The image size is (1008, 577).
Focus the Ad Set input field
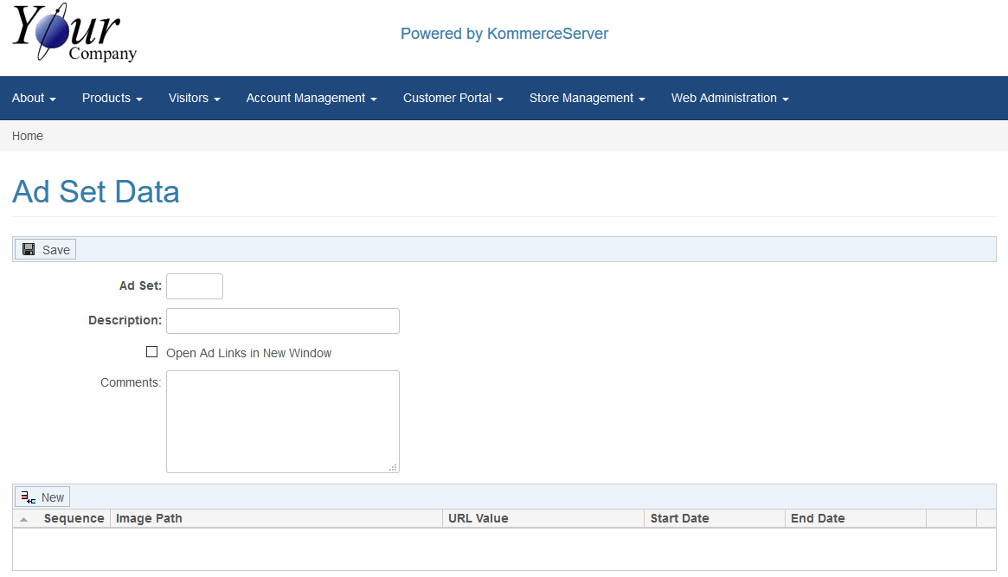pyautogui.click(x=194, y=286)
